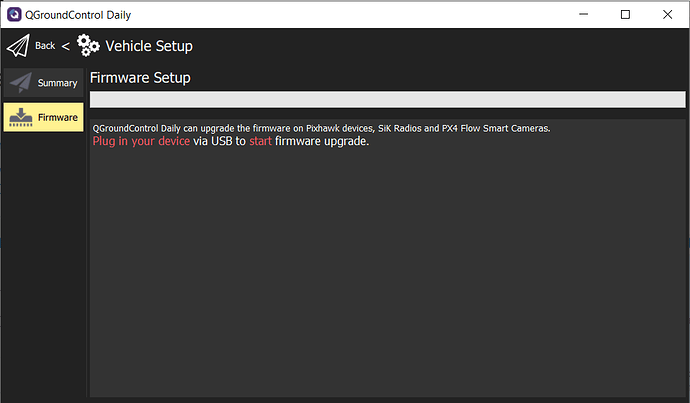Click the QGroundControl logo in title bar
Screen dimensions: 690x403
tap(14, 15)
